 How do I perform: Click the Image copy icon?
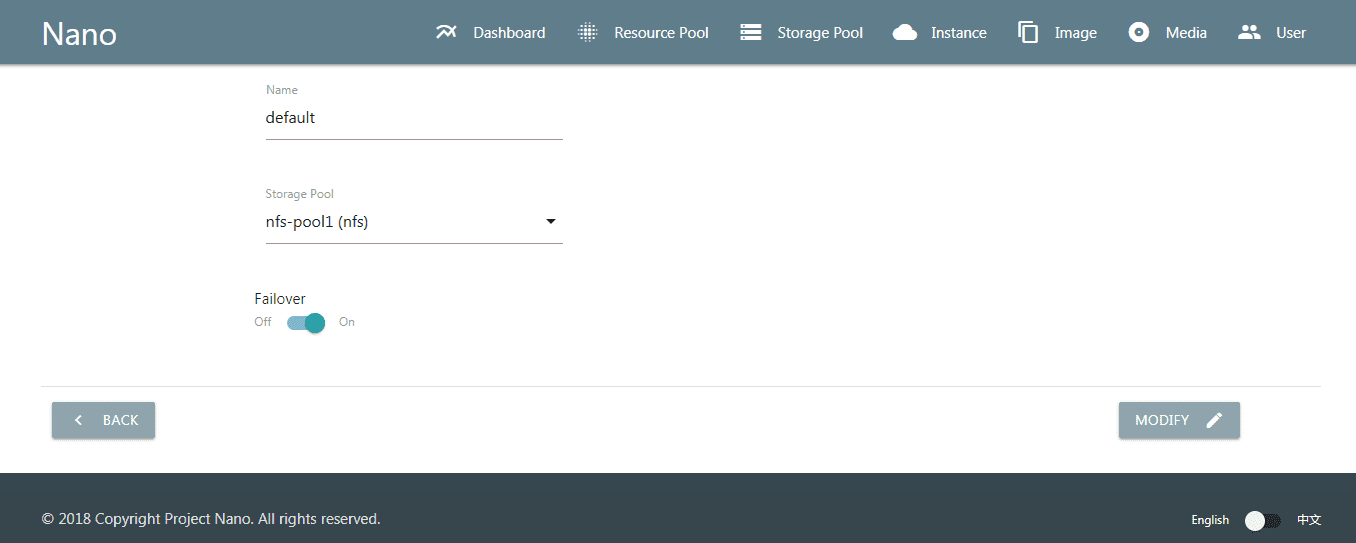tap(1028, 32)
